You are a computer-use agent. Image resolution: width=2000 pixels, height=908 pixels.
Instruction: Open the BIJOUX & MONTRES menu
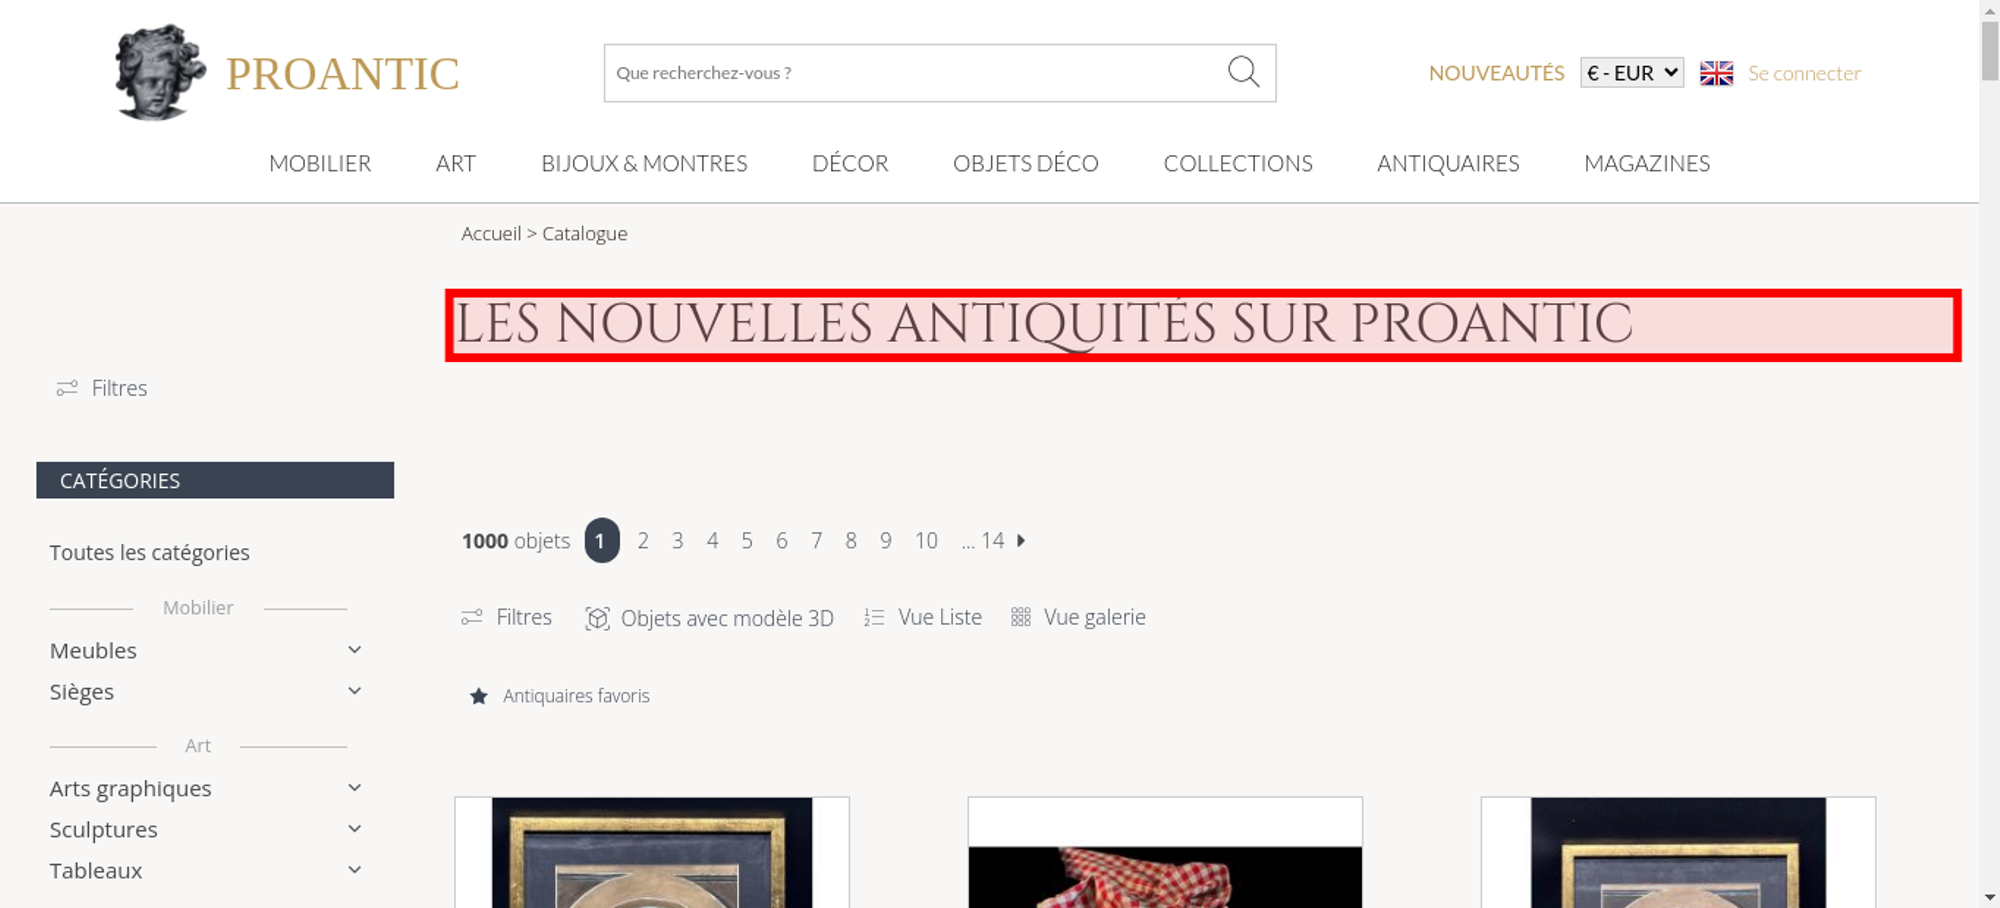click(x=644, y=163)
